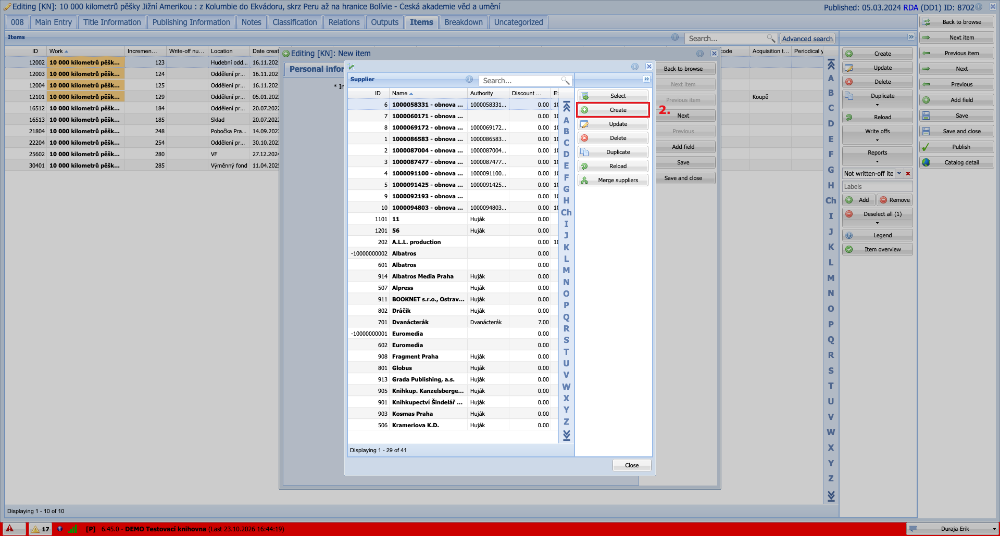Click Duplicate in the Supplier dialog
The image size is (1000, 536).
[613, 152]
